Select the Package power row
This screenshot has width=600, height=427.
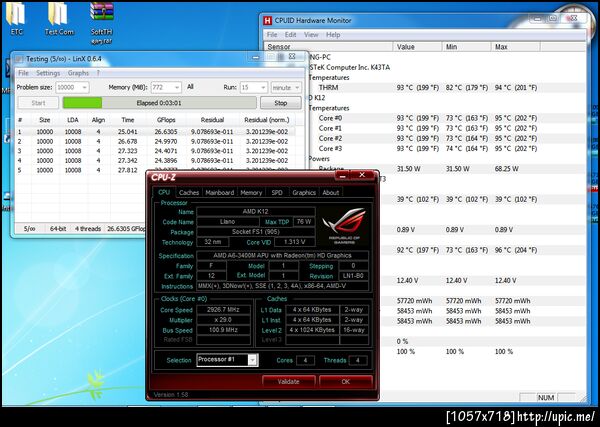(x=446, y=168)
